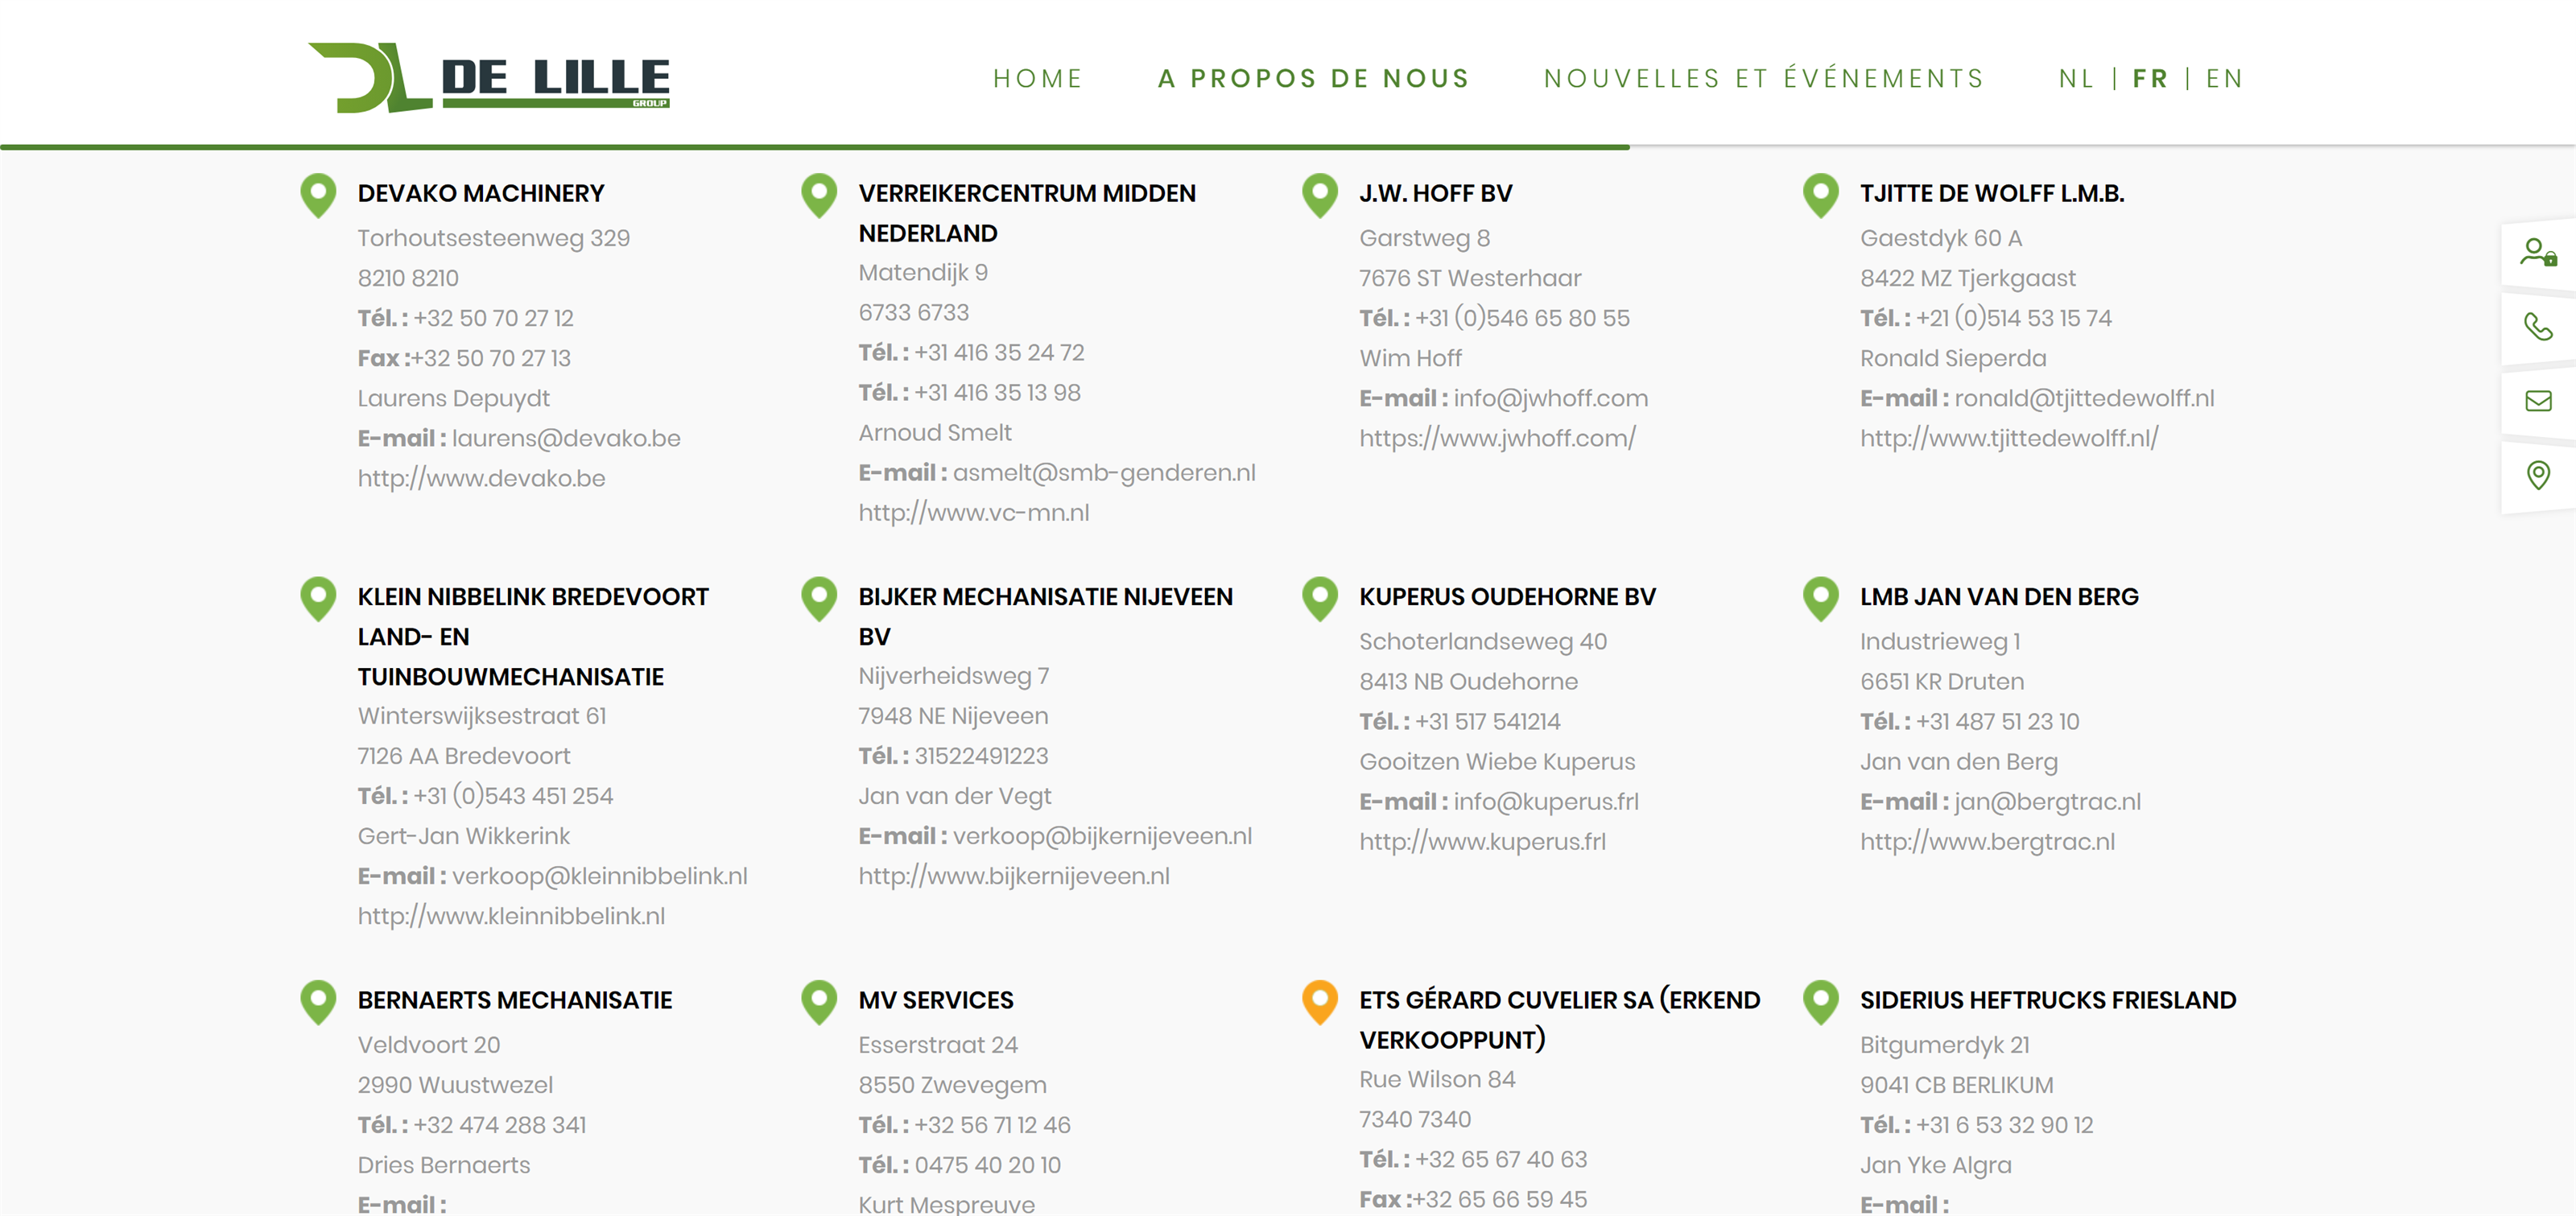Image resolution: width=2576 pixels, height=1216 pixels.
Task: Click pin beside Kuperus Oudehorne BV
Action: [x=1319, y=597]
